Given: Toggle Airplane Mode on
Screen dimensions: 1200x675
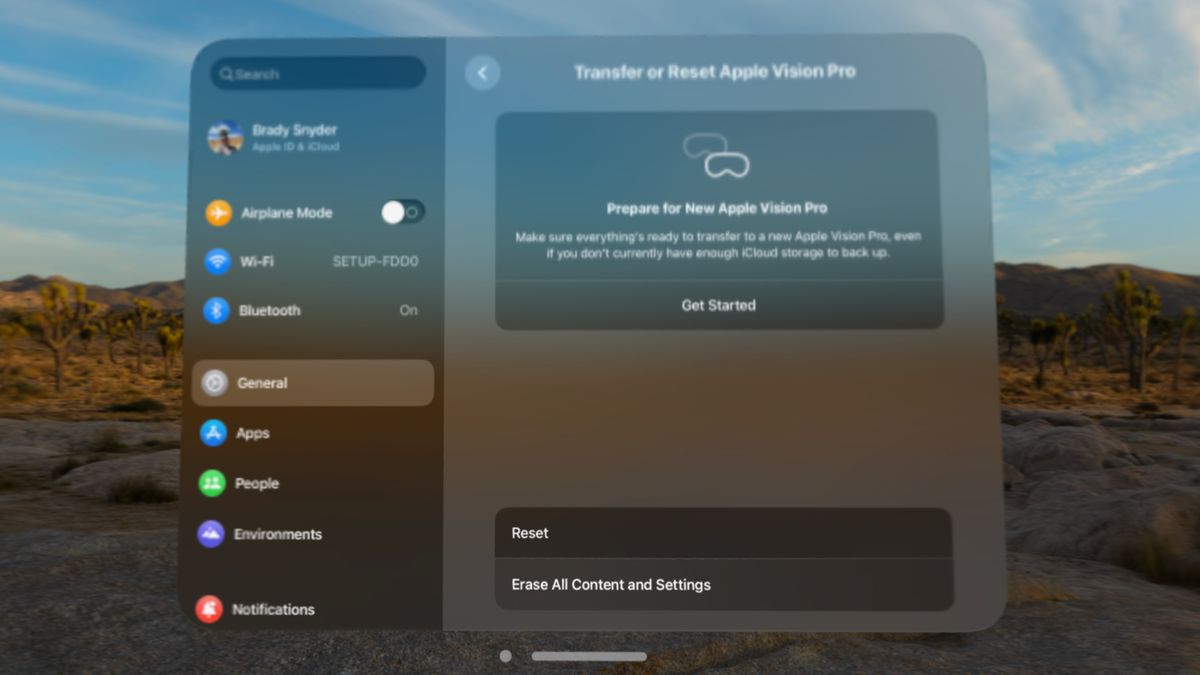Looking at the screenshot, I should (x=404, y=212).
